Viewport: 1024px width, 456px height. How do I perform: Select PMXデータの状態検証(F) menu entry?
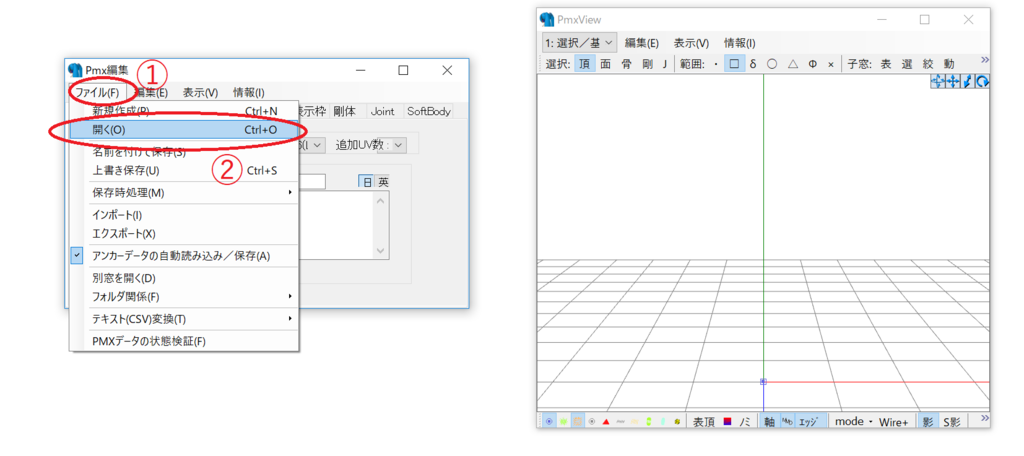coord(185,341)
